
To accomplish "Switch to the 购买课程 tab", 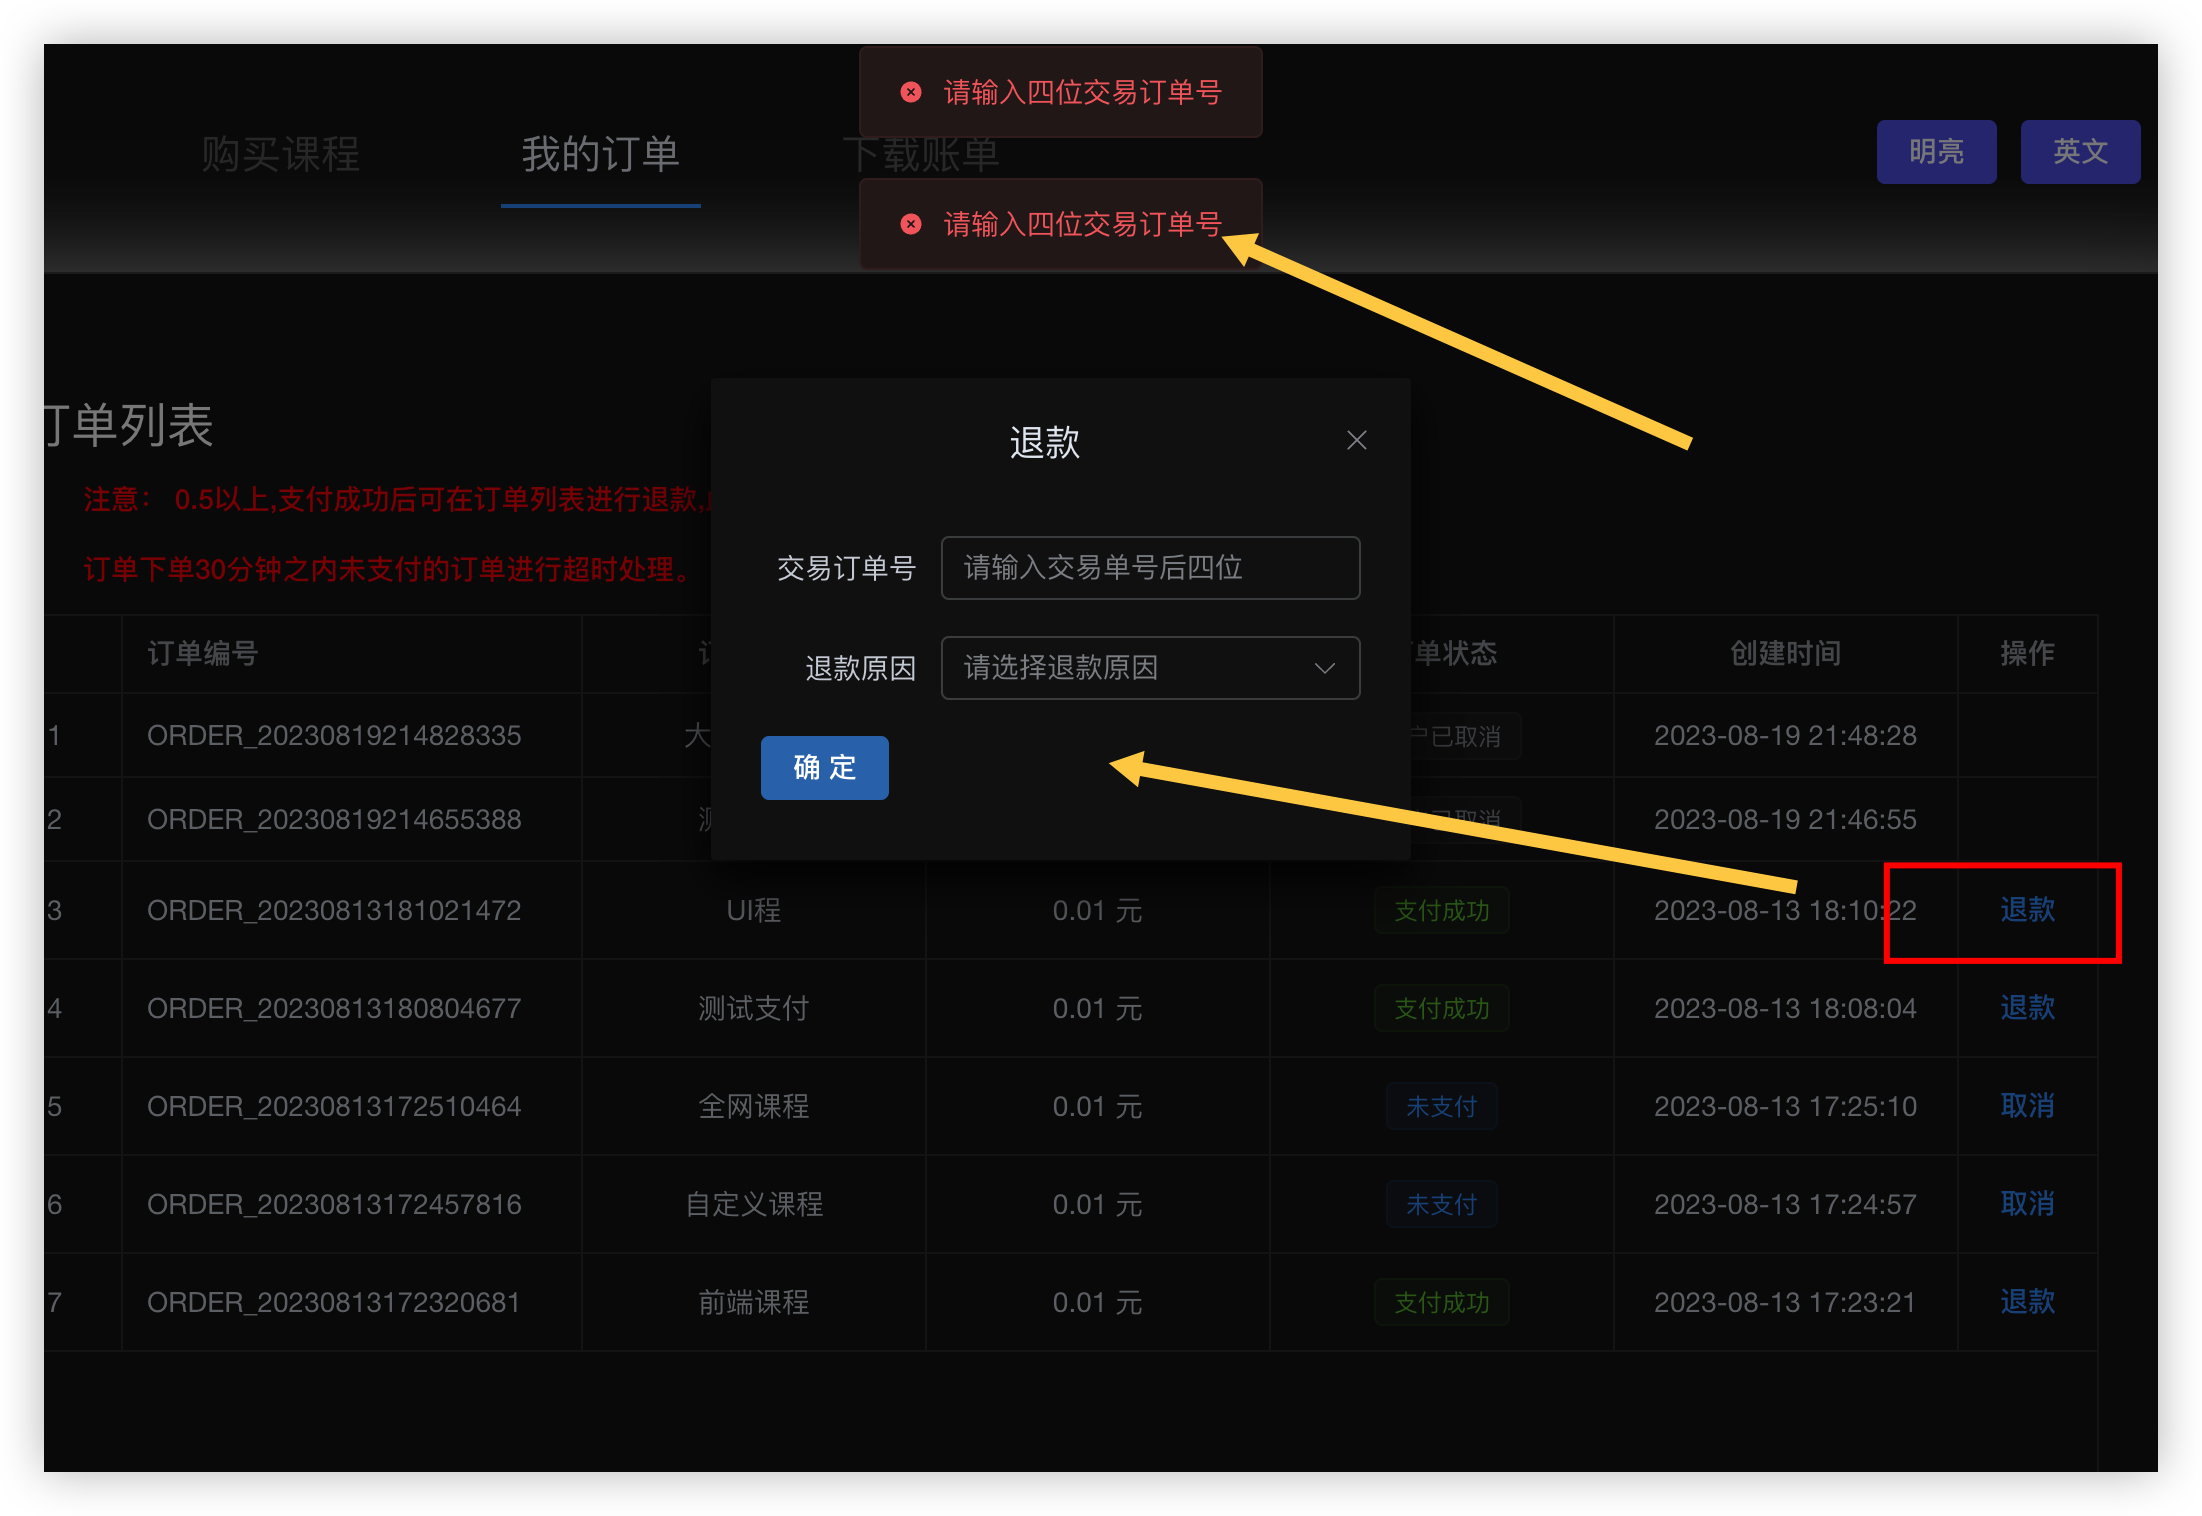I will click(280, 152).
